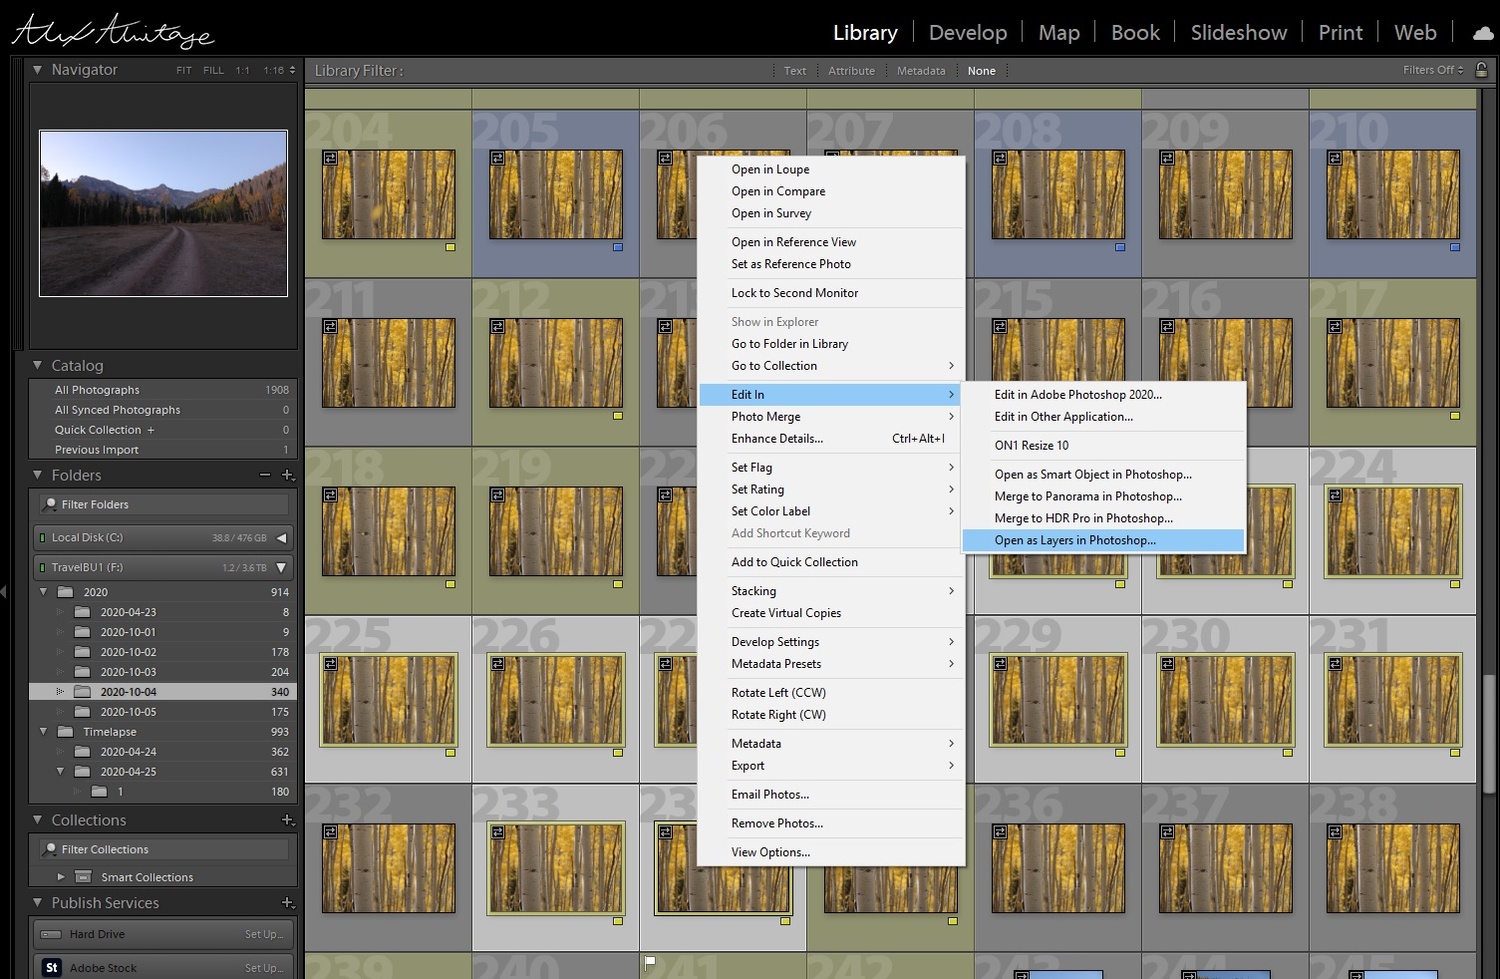This screenshot has height=979, width=1500.
Task: Open the Filters Off preset dropdown
Action: [x=1432, y=70]
